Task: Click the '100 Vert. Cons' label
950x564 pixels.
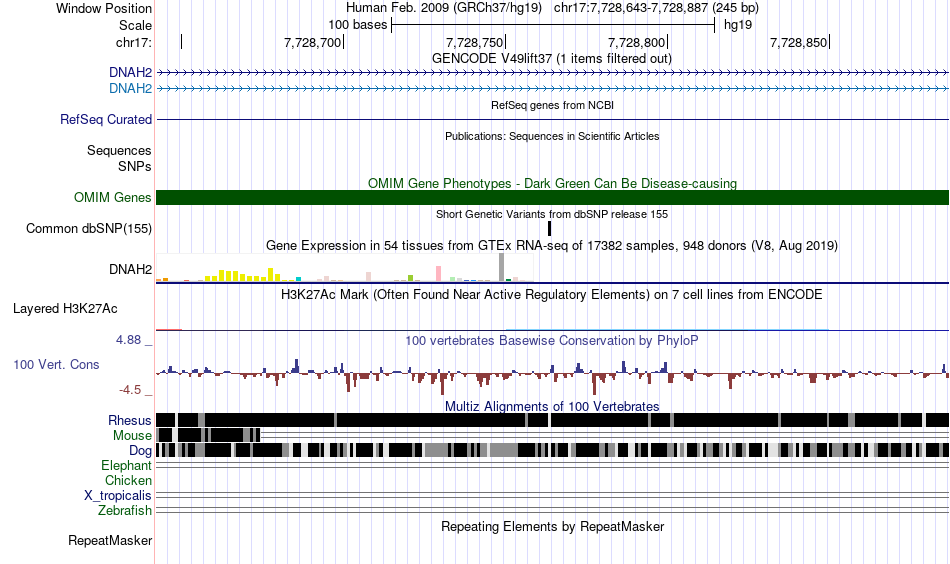Action: tap(56, 364)
